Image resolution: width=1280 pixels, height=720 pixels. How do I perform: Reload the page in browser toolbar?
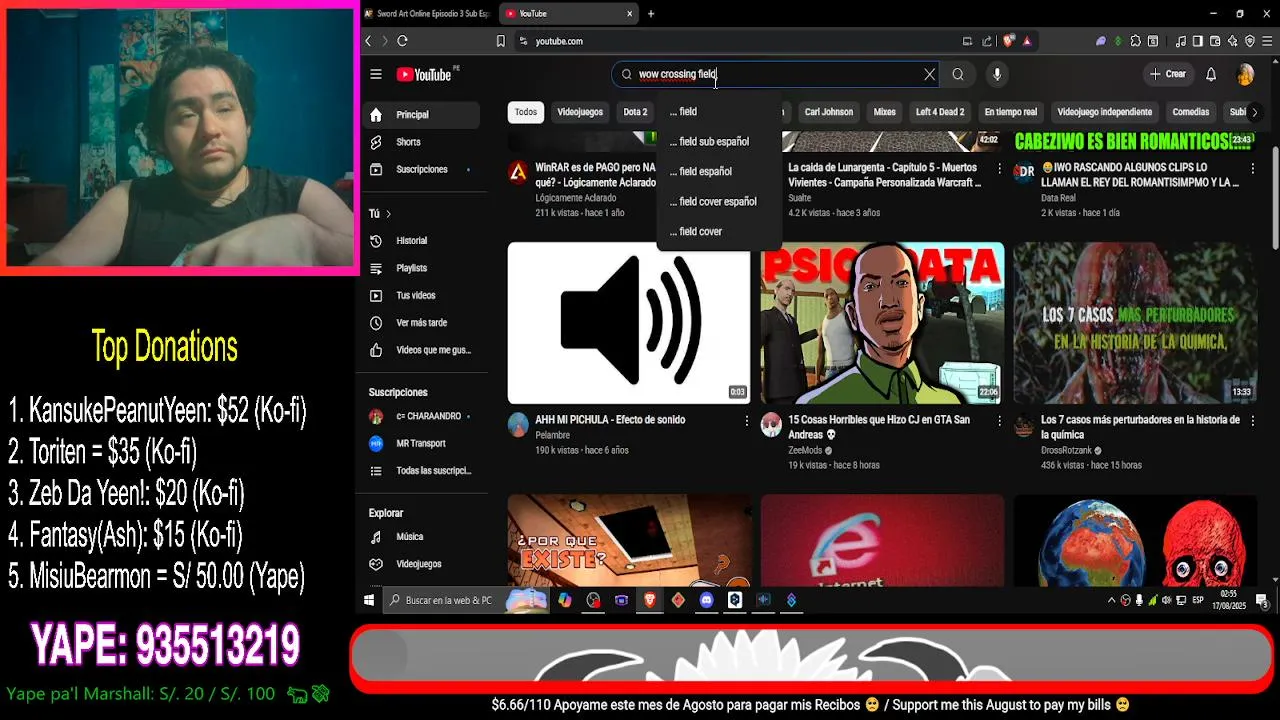coord(402,41)
